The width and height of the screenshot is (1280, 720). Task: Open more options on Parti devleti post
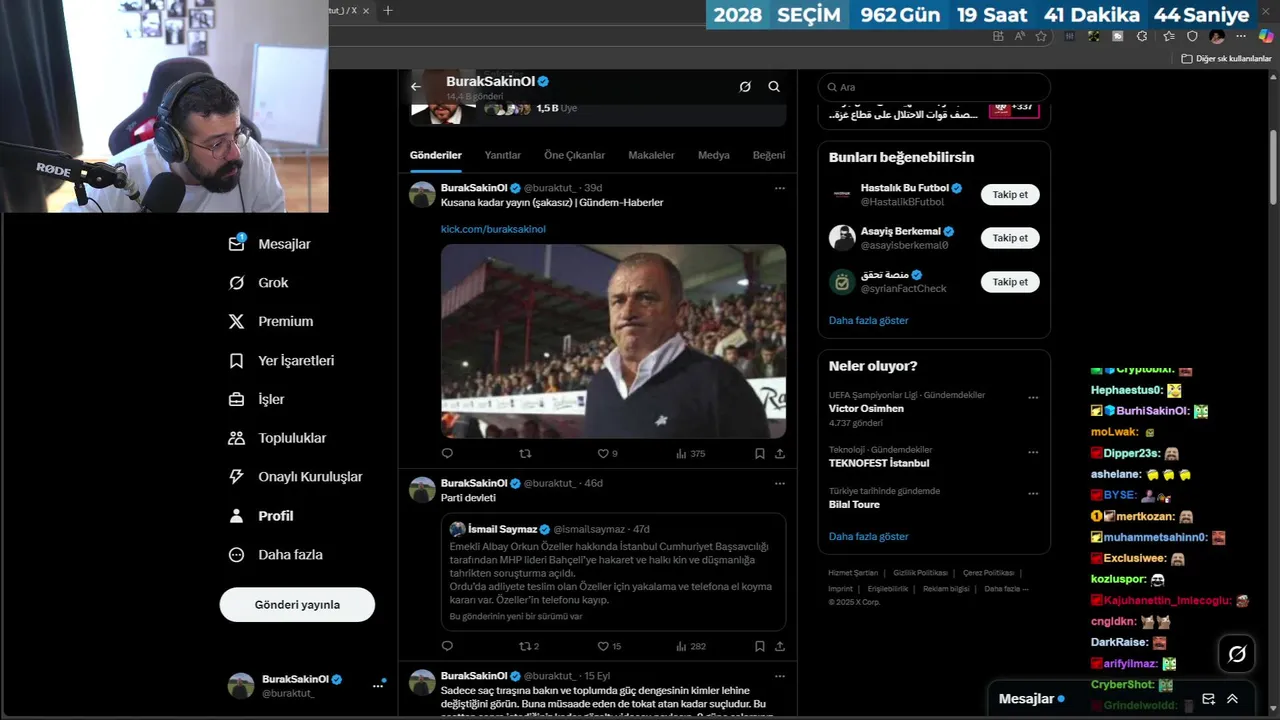pyautogui.click(x=780, y=483)
